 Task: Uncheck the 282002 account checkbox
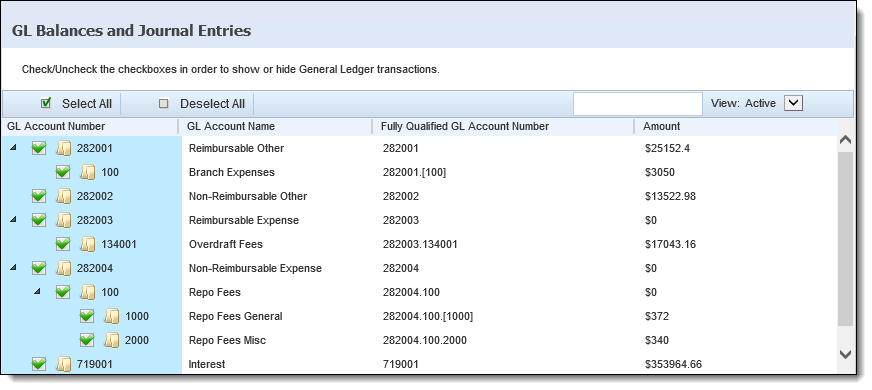[x=39, y=196]
